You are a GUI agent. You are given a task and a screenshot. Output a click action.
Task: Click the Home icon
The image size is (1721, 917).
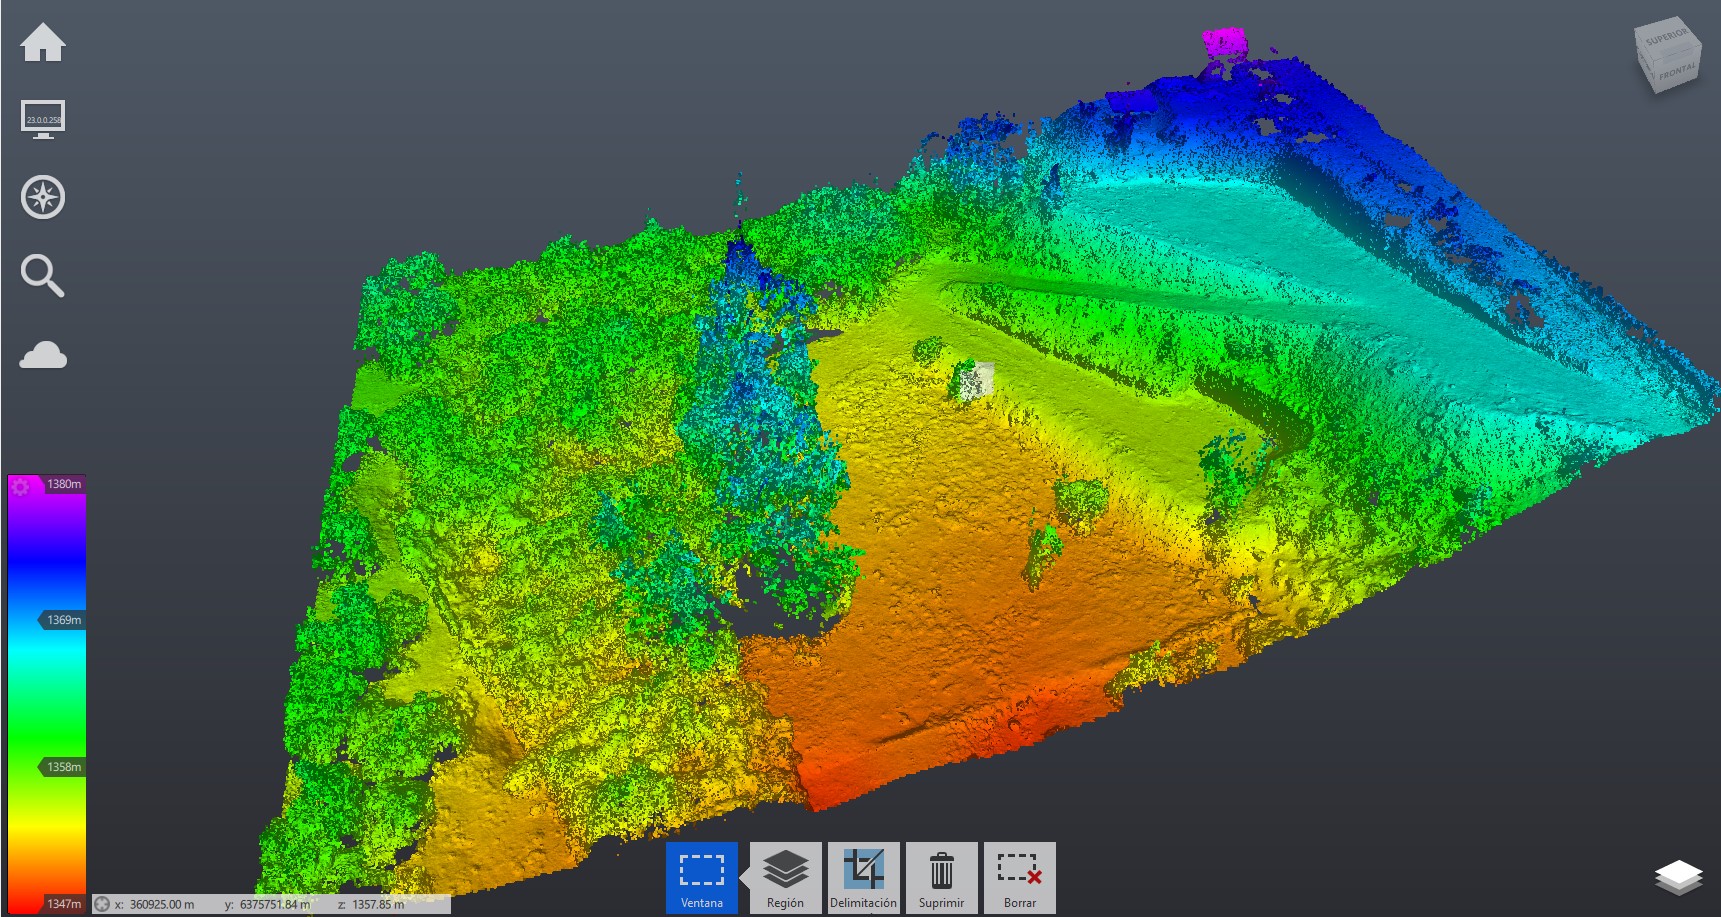coord(43,43)
